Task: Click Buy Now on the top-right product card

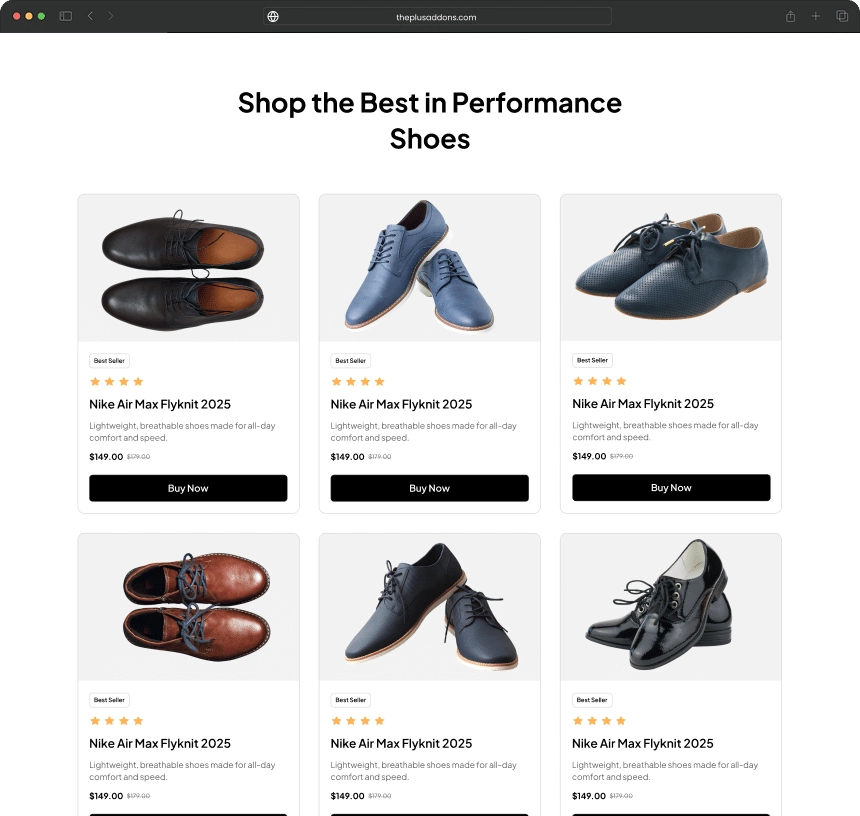Action: [x=670, y=487]
